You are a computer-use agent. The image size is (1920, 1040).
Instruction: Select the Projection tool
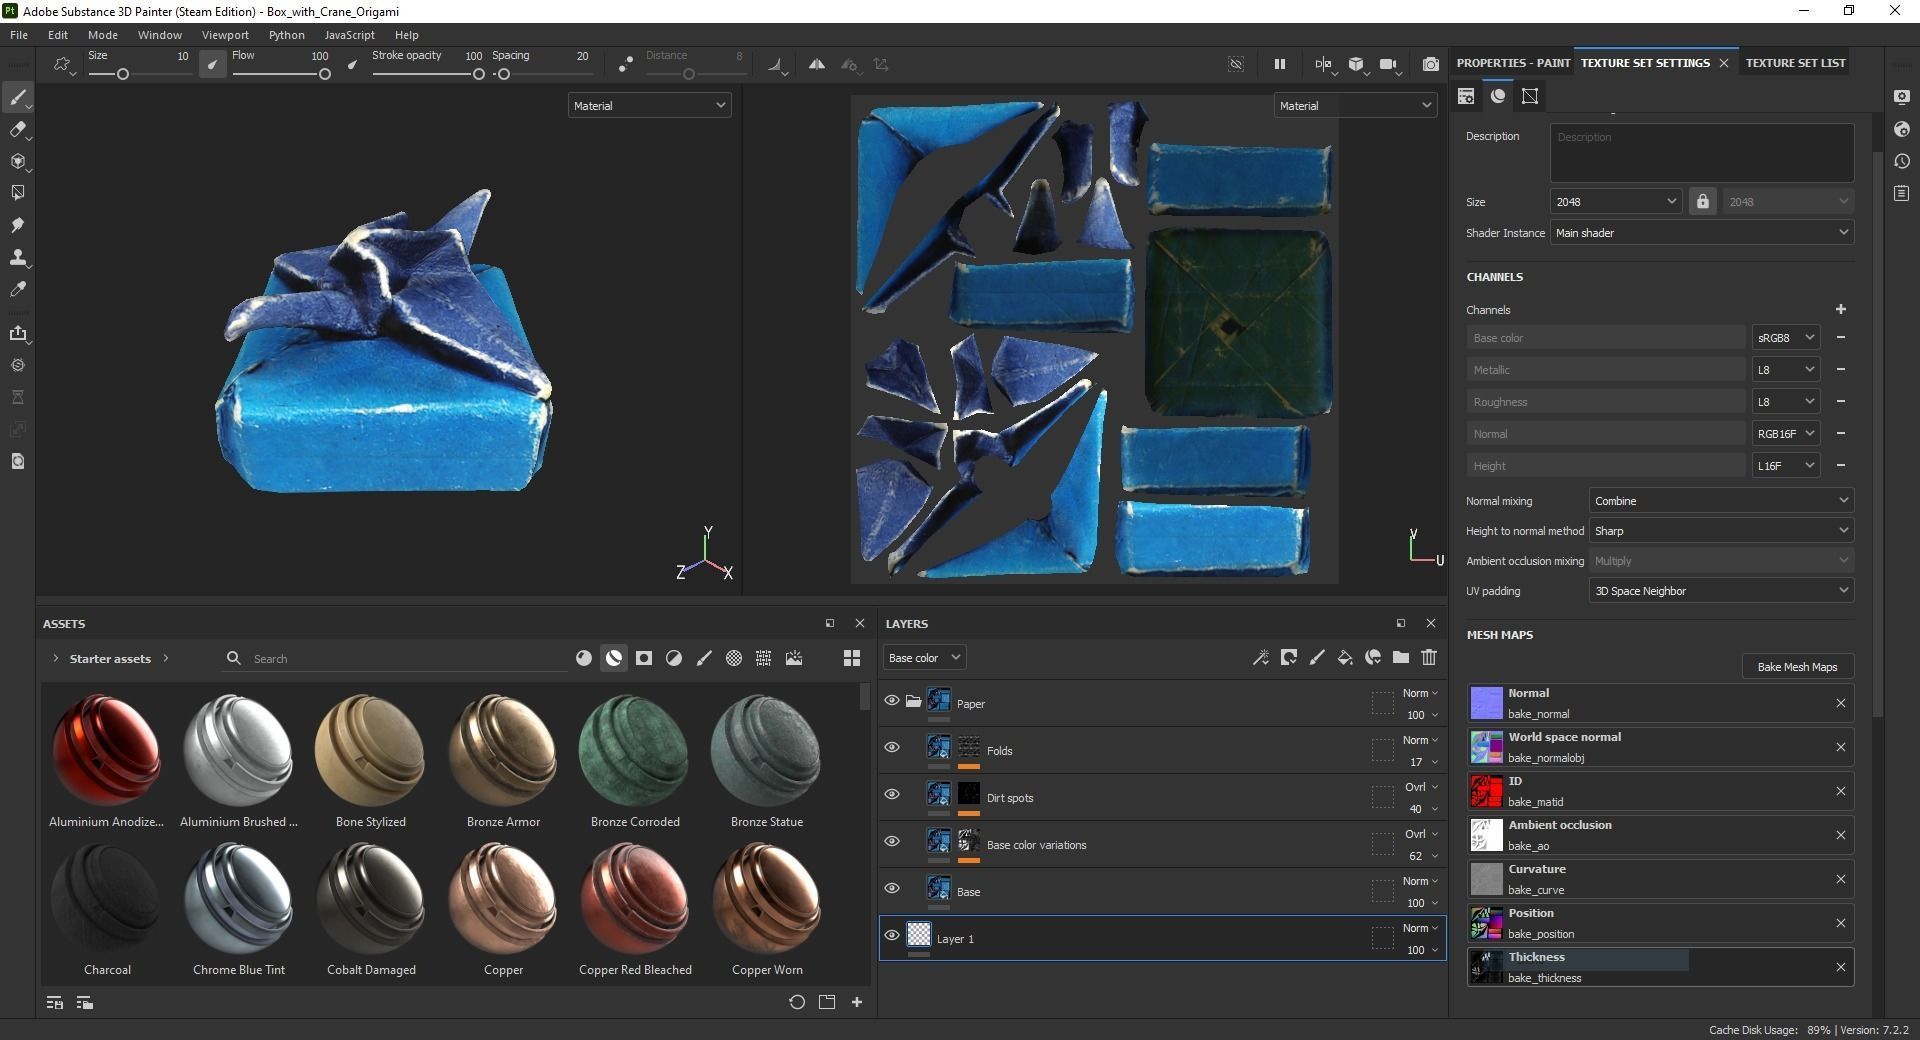[17, 161]
